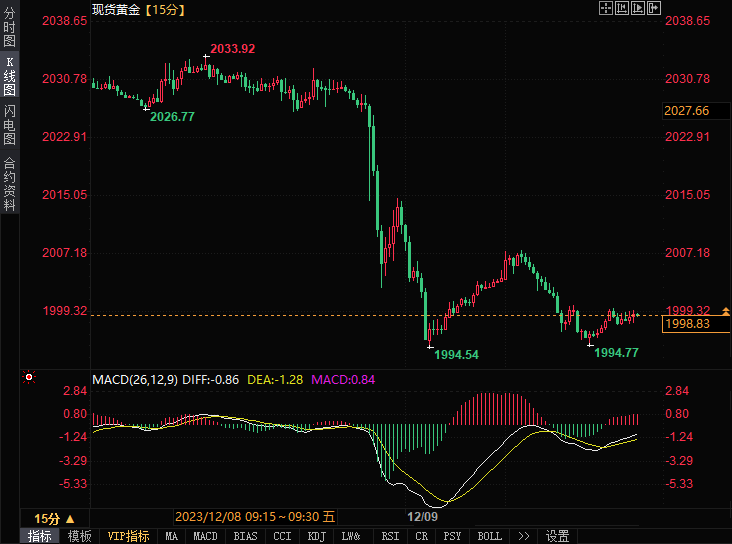This screenshot has height=544, width=732.
Task: Apply the BIAS indicator
Action: click(245, 536)
